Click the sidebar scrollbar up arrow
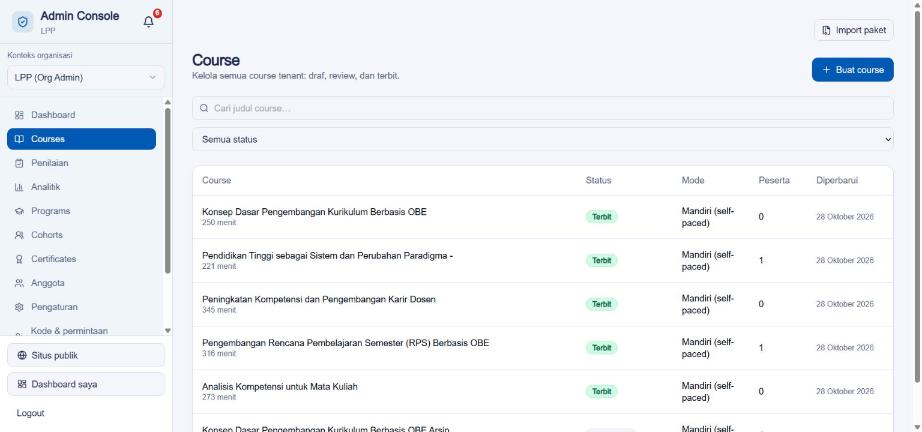 pos(168,102)
